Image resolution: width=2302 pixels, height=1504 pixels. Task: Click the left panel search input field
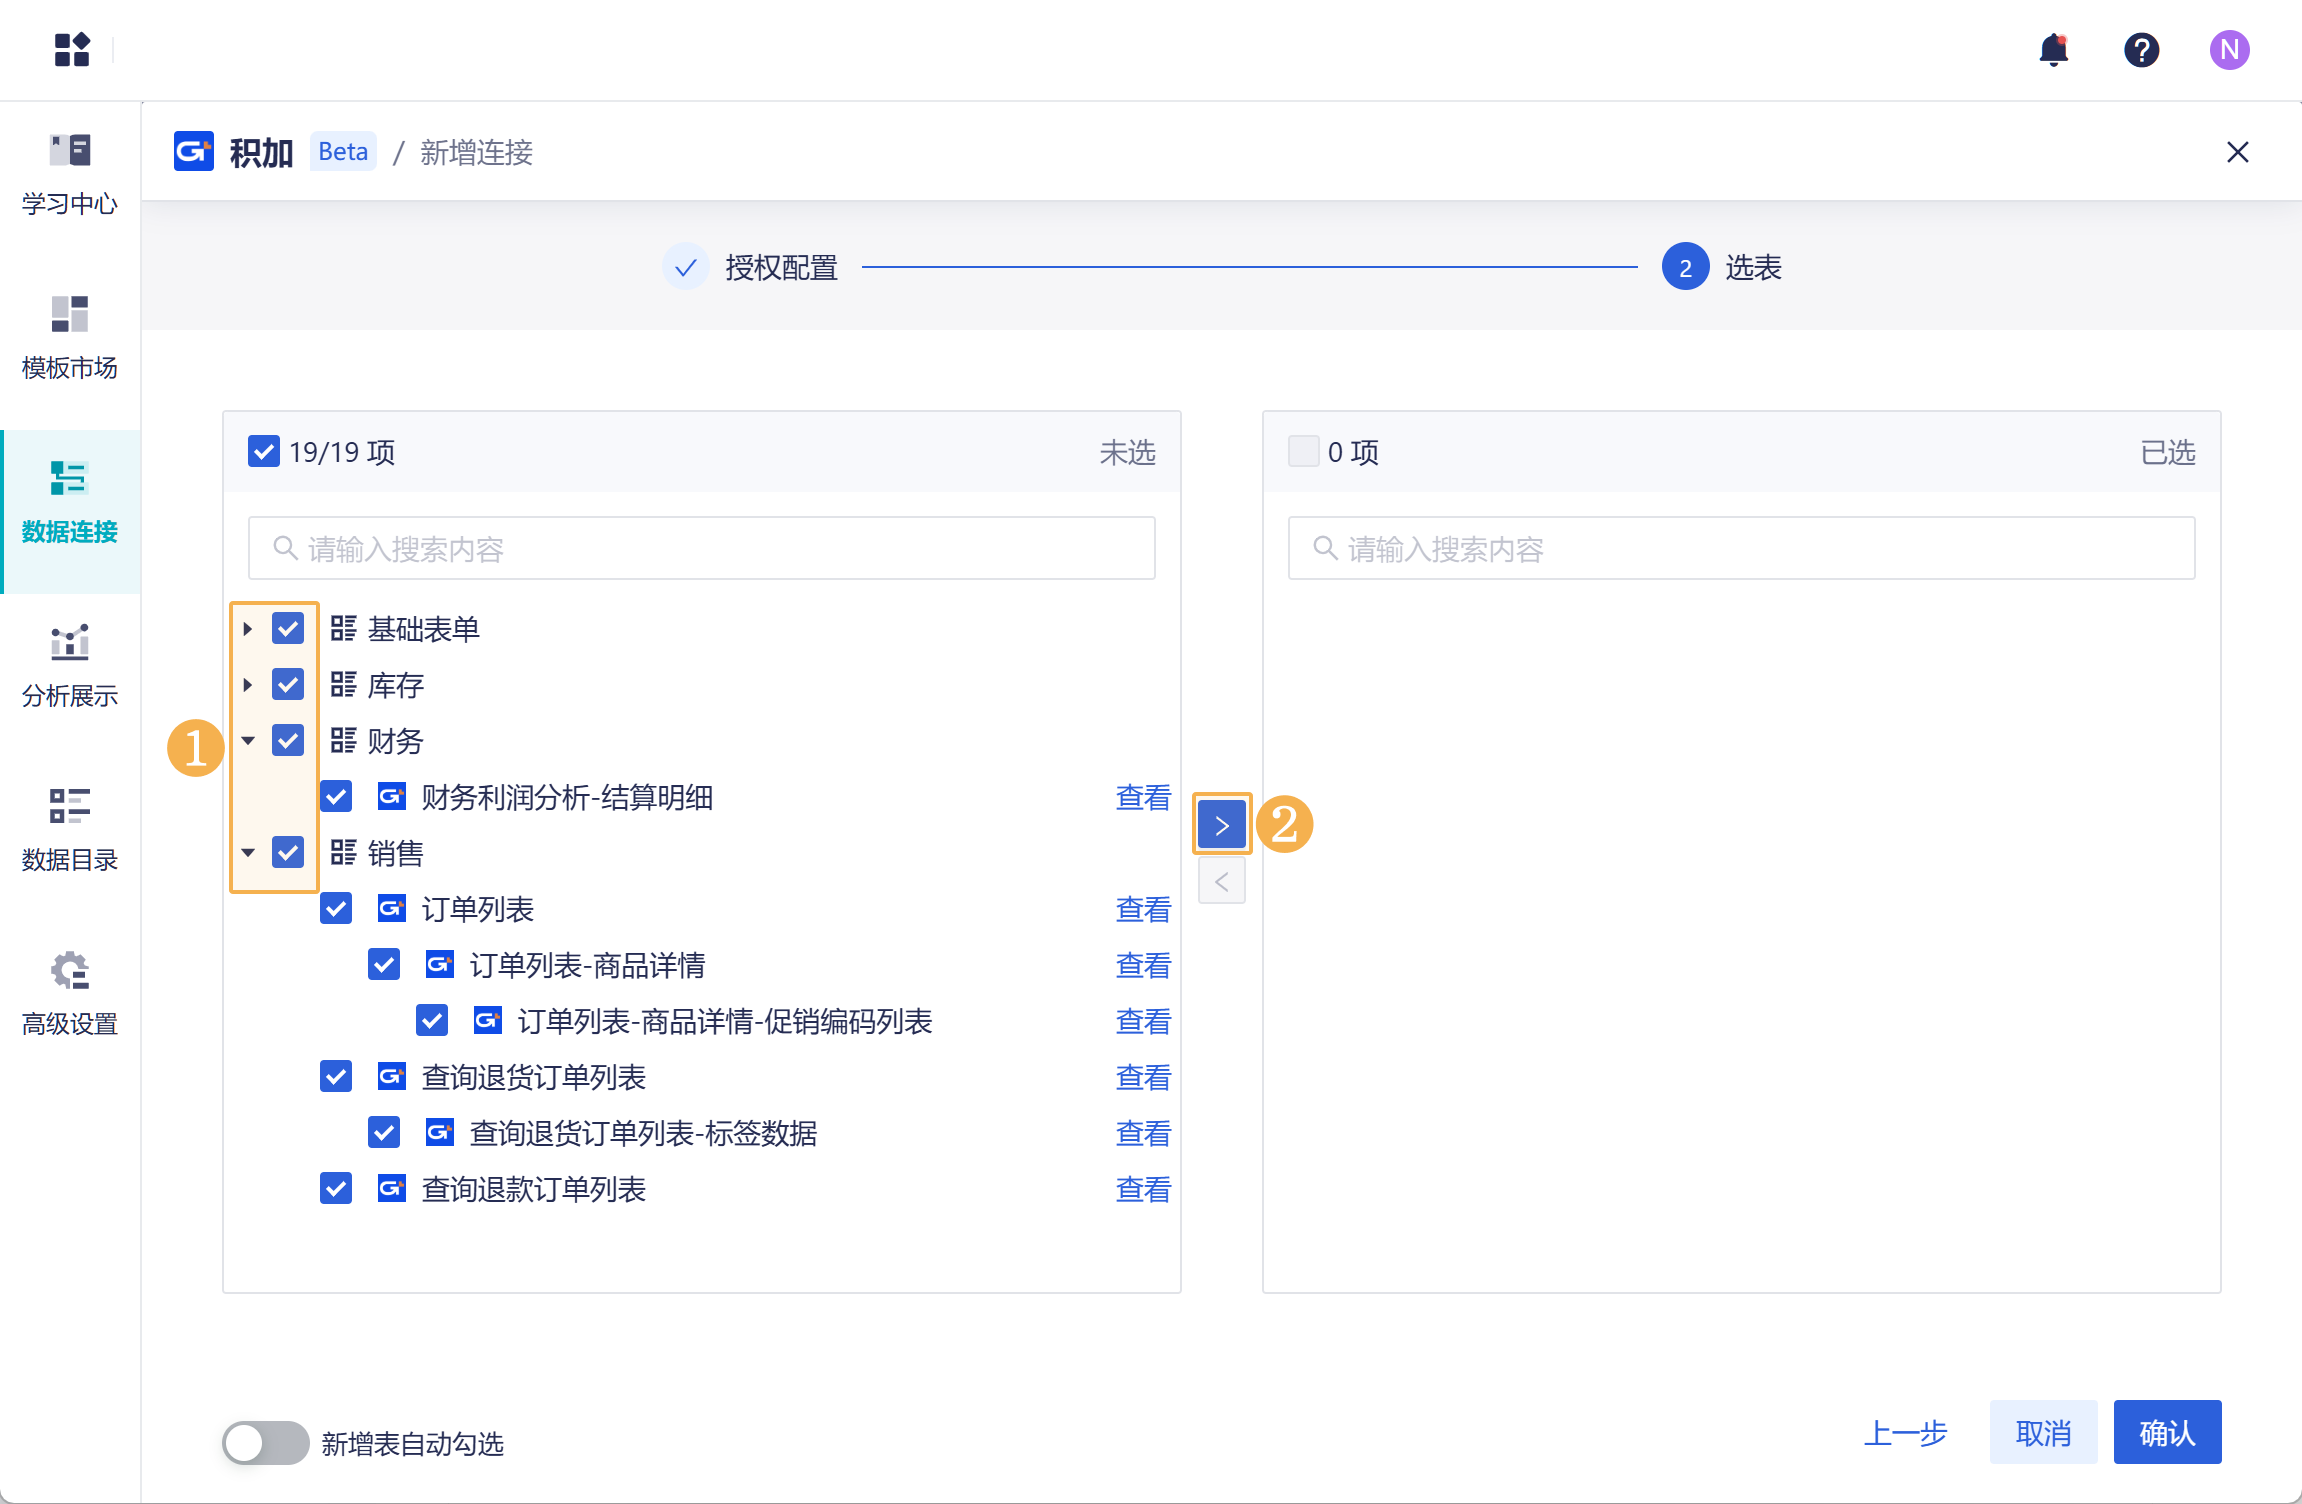pyautogui.click(x=702, y=548)
